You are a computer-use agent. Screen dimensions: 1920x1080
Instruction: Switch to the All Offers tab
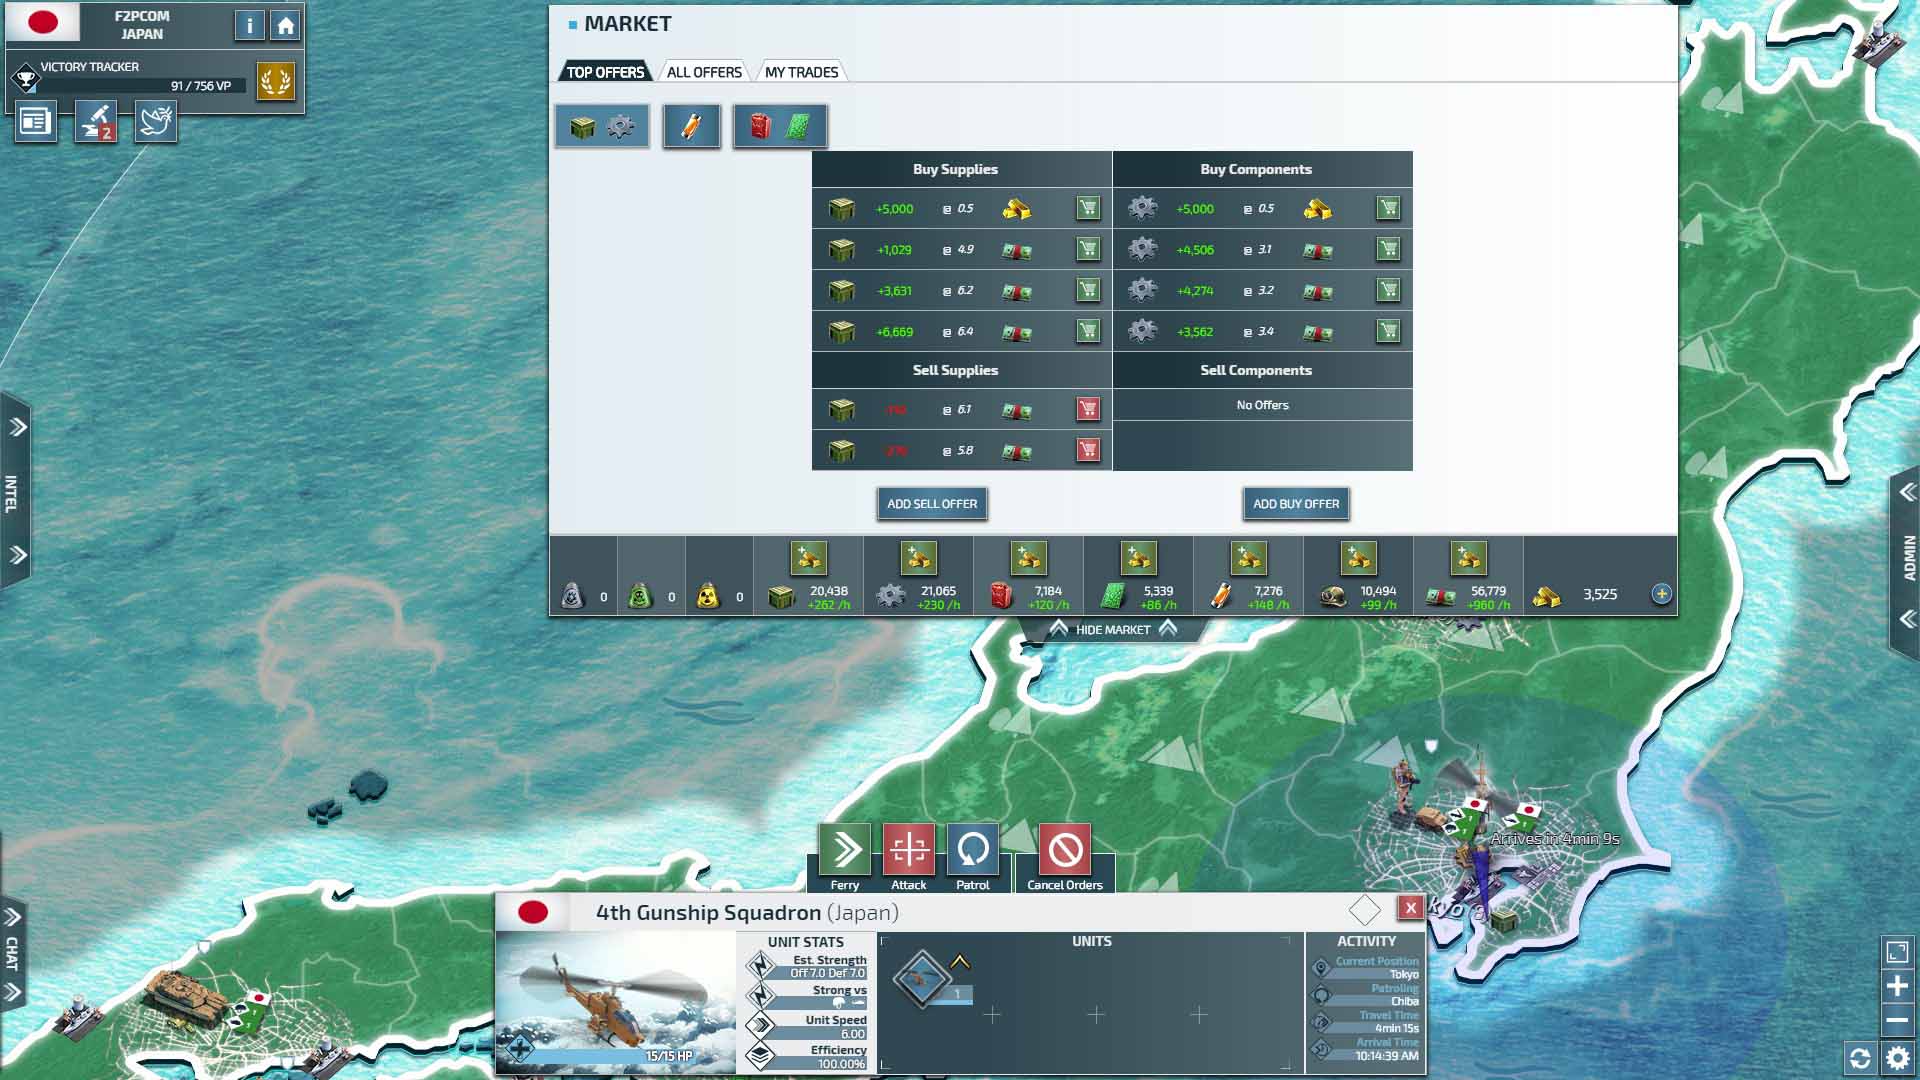[704, 72]
